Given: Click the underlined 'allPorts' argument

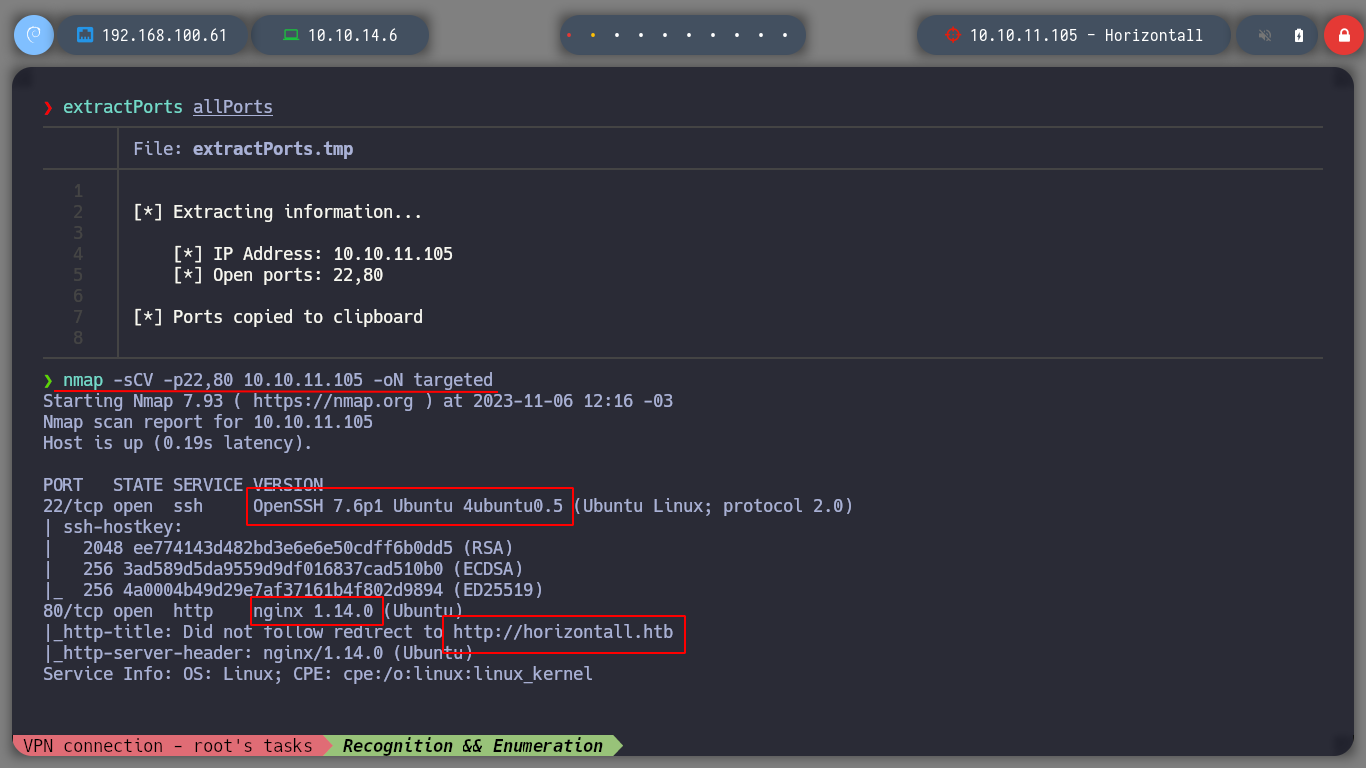Looking at the screenshot, I should (x=233, y=107).
